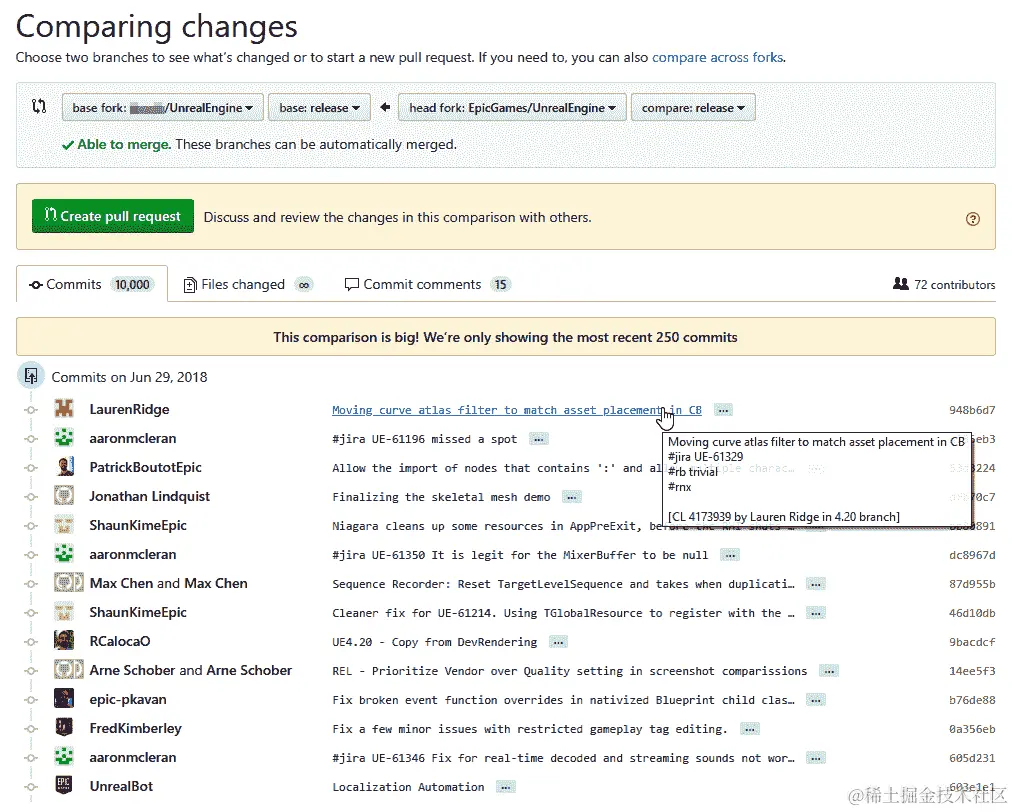Expand ellipsis for UE-61196 missed a spot
1014x812 pixels.
coord(538,439)
